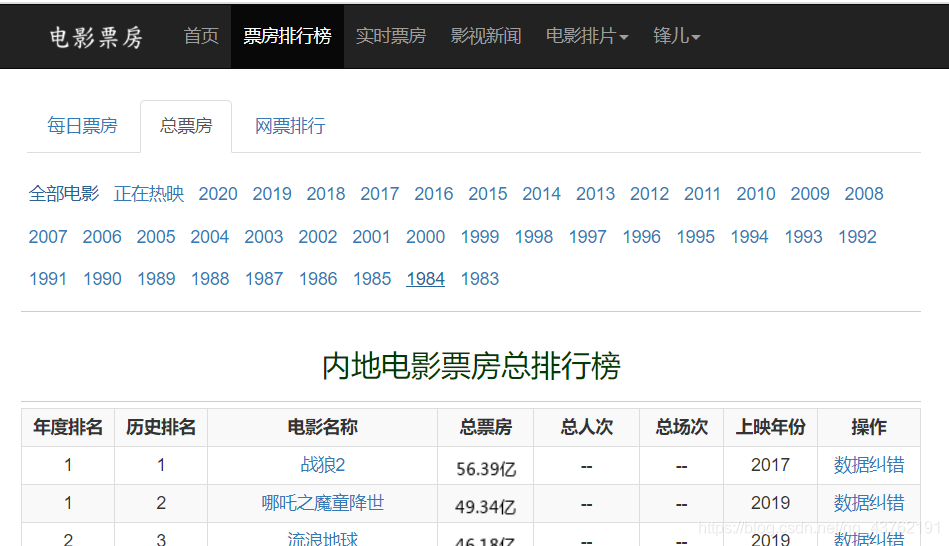This screenshot has height=546, width=949.
Task: Select year 2004 filter
Action: pos(209,237)
